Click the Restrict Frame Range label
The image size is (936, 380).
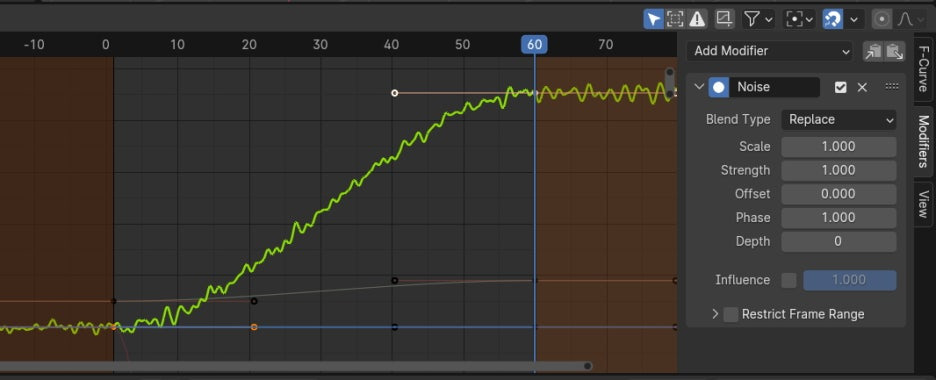pos(803,314)
